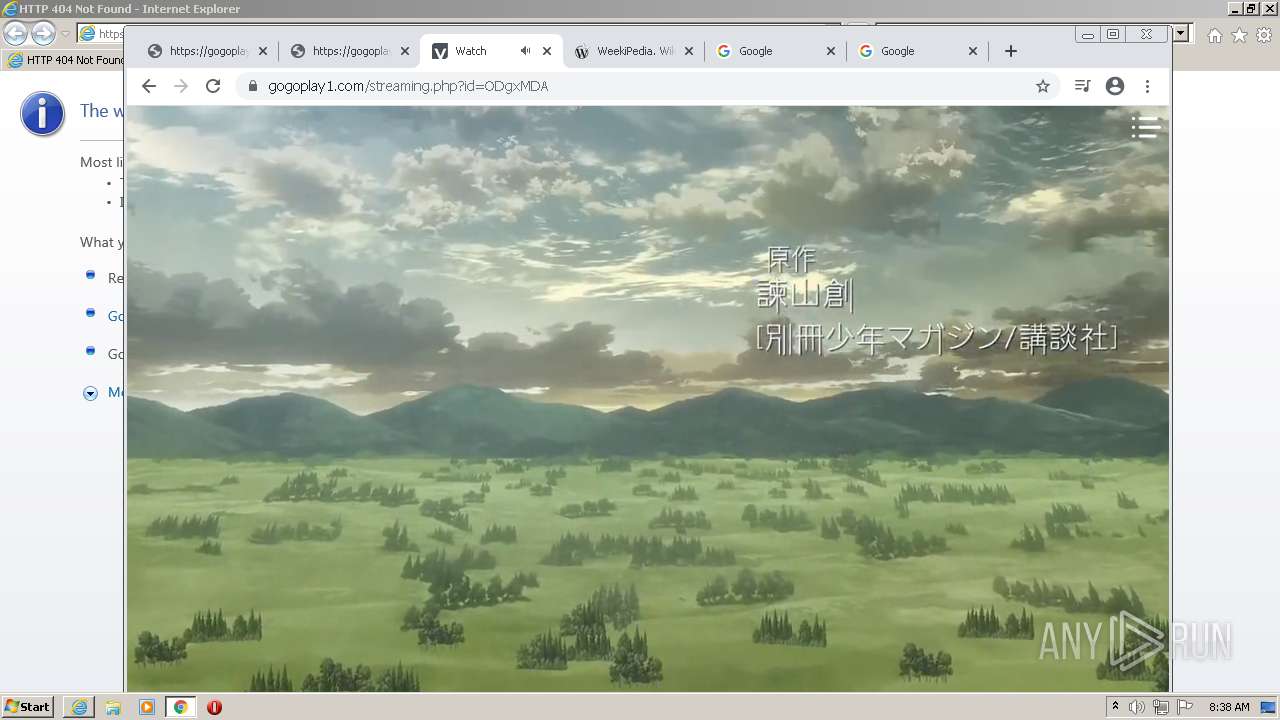The width and height of the screenshot is (1280, 720).
Task: Click the Chrome forward arrow
Action: [x=181, y=86]
